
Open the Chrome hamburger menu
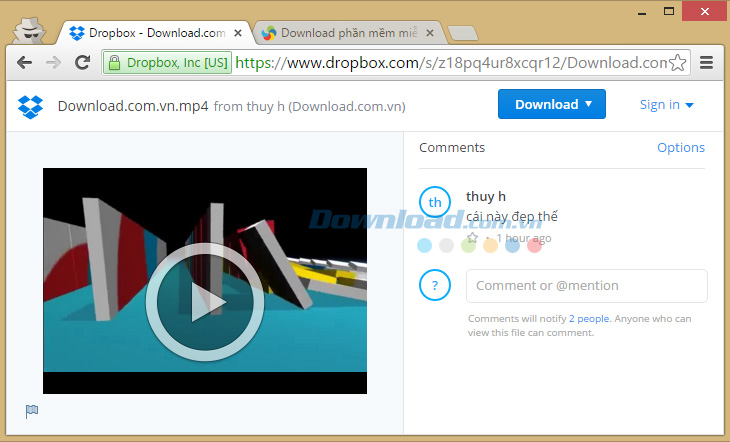coord(706,62)
